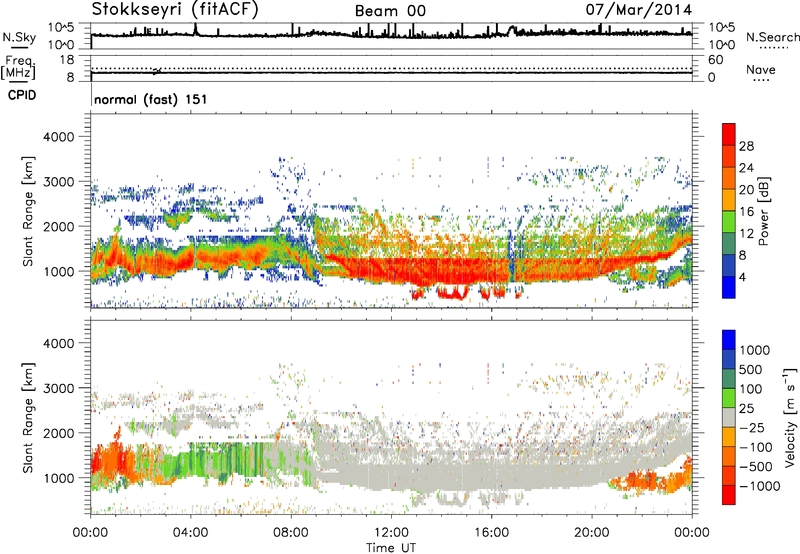Select the 4 dB colorbar tick
800x554 pixels.
click(743, 278)
